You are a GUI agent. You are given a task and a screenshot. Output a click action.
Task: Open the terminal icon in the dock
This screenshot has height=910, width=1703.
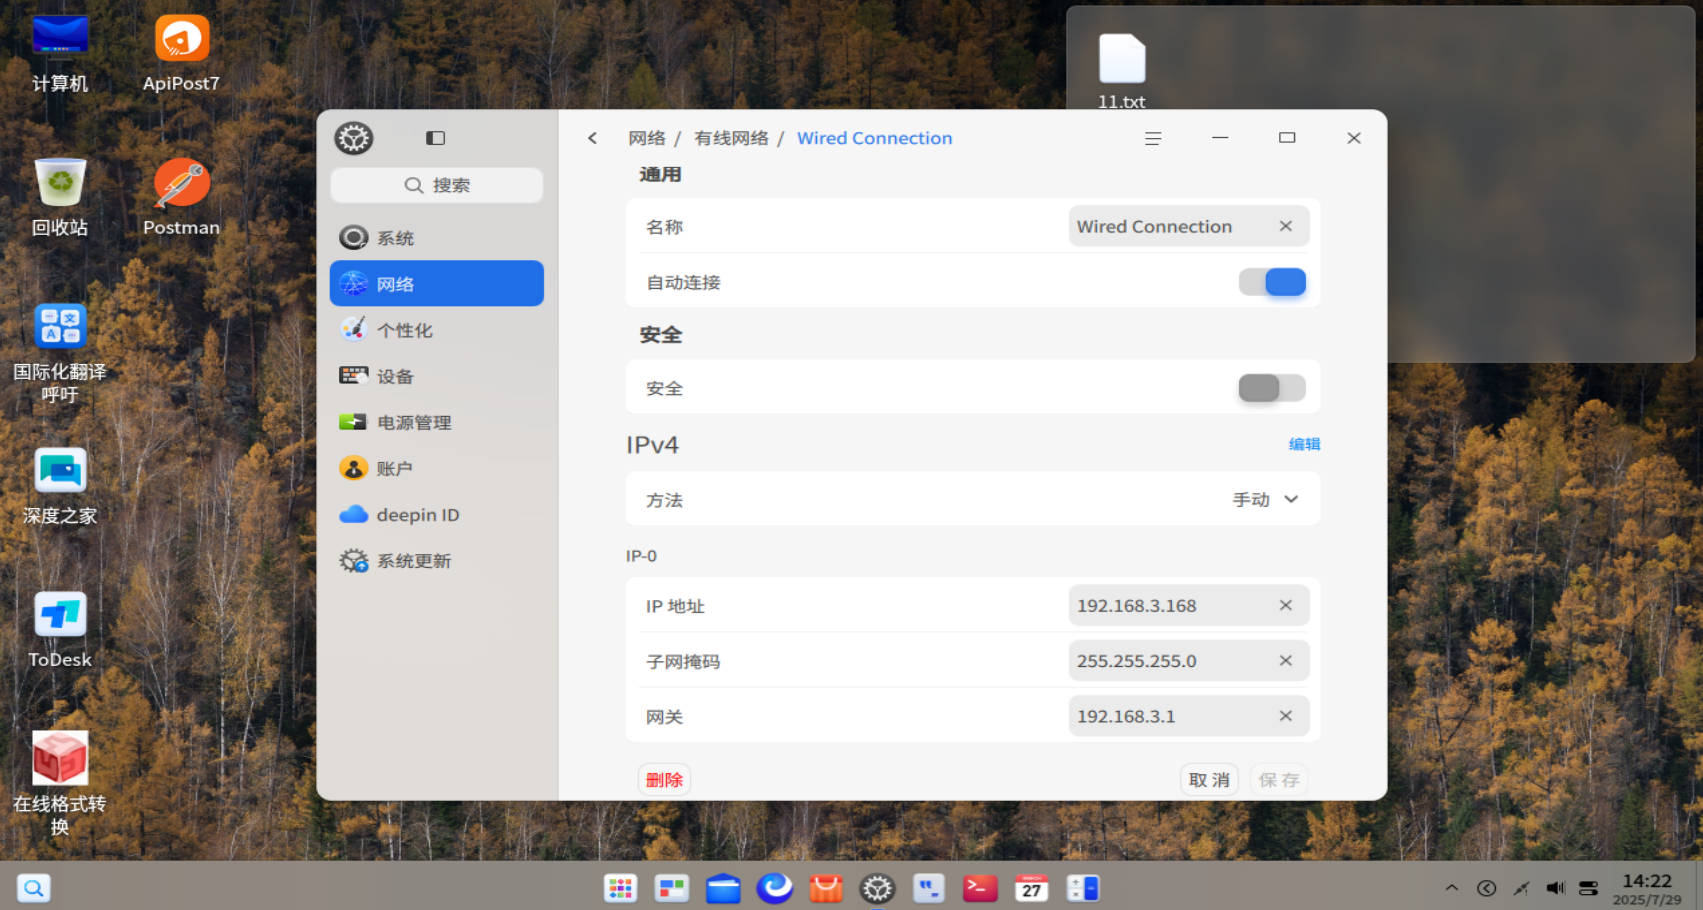point(980,887)
